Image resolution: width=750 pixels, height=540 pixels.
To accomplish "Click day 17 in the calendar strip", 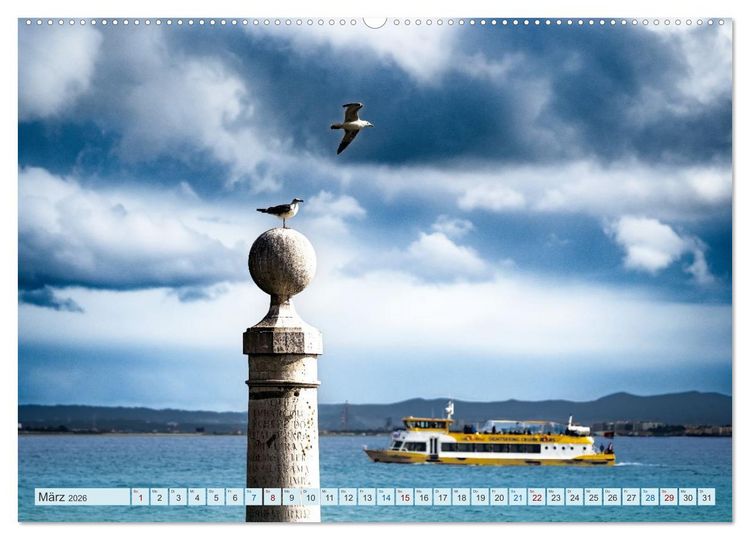I will click(x=442, y=497).
